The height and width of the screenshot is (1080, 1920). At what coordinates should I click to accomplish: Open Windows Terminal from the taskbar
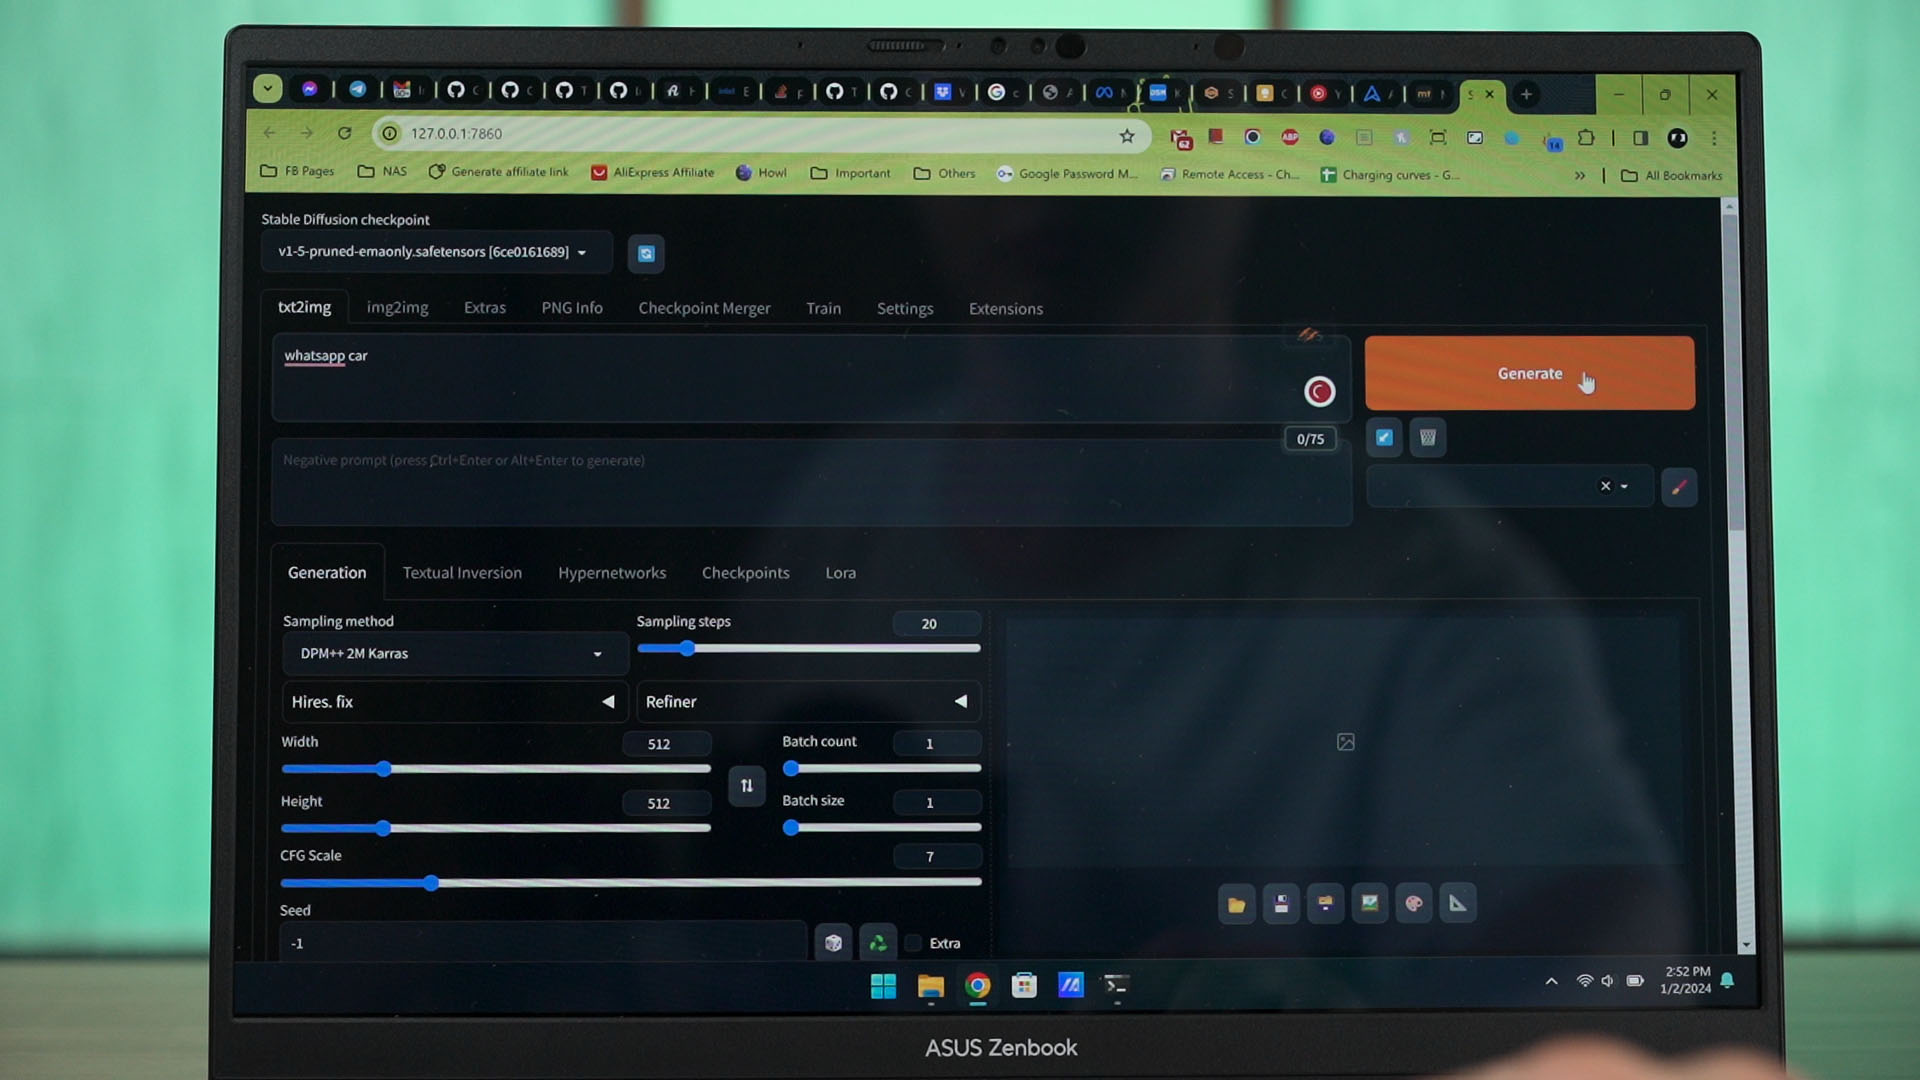tap(1116, 986)
